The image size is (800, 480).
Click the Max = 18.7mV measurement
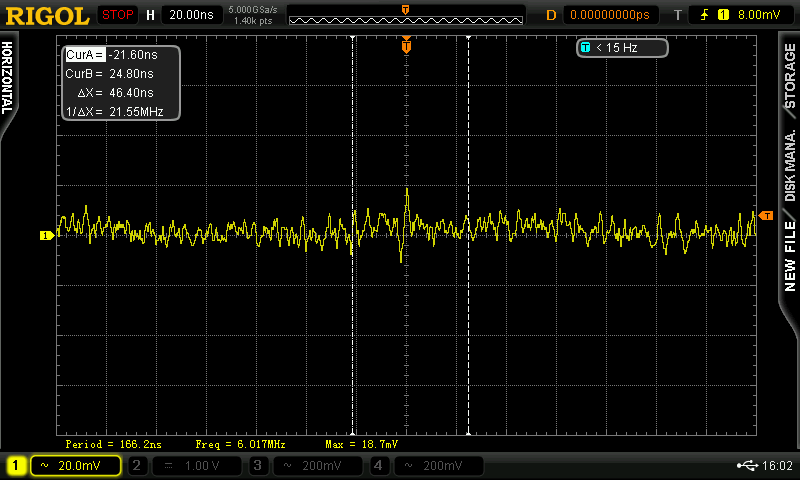(x=361, y=444)
